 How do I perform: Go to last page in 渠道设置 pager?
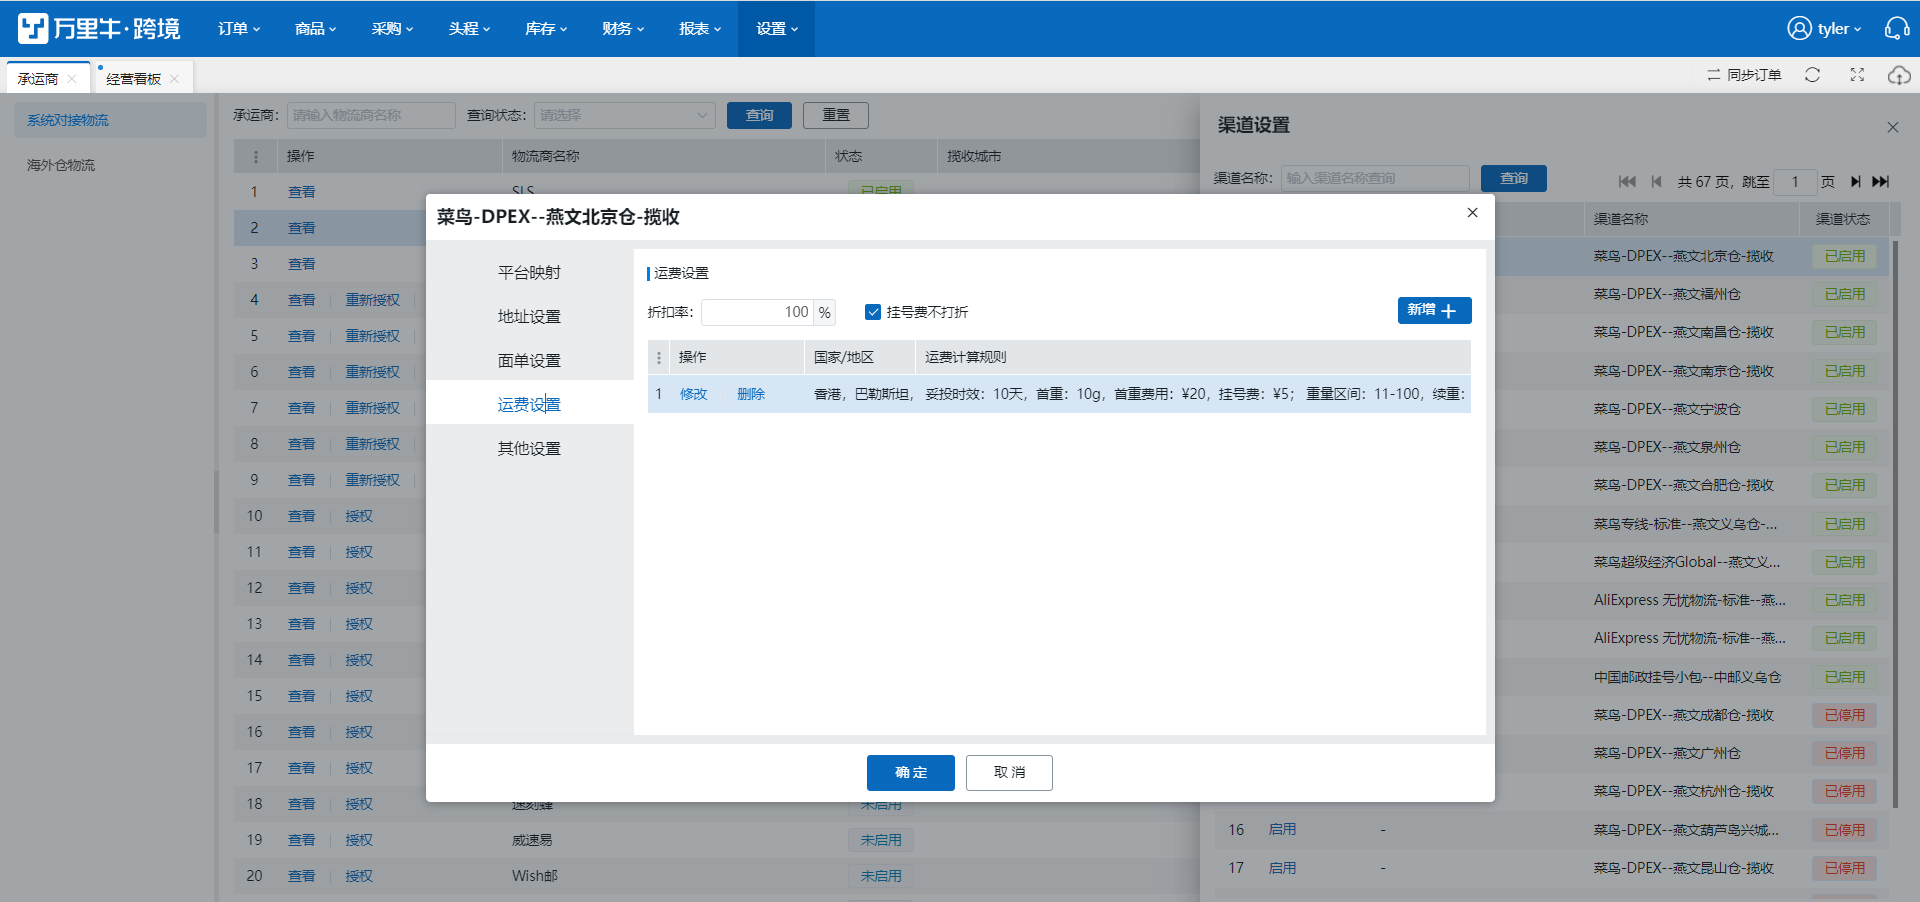[x=1881, y=181]
